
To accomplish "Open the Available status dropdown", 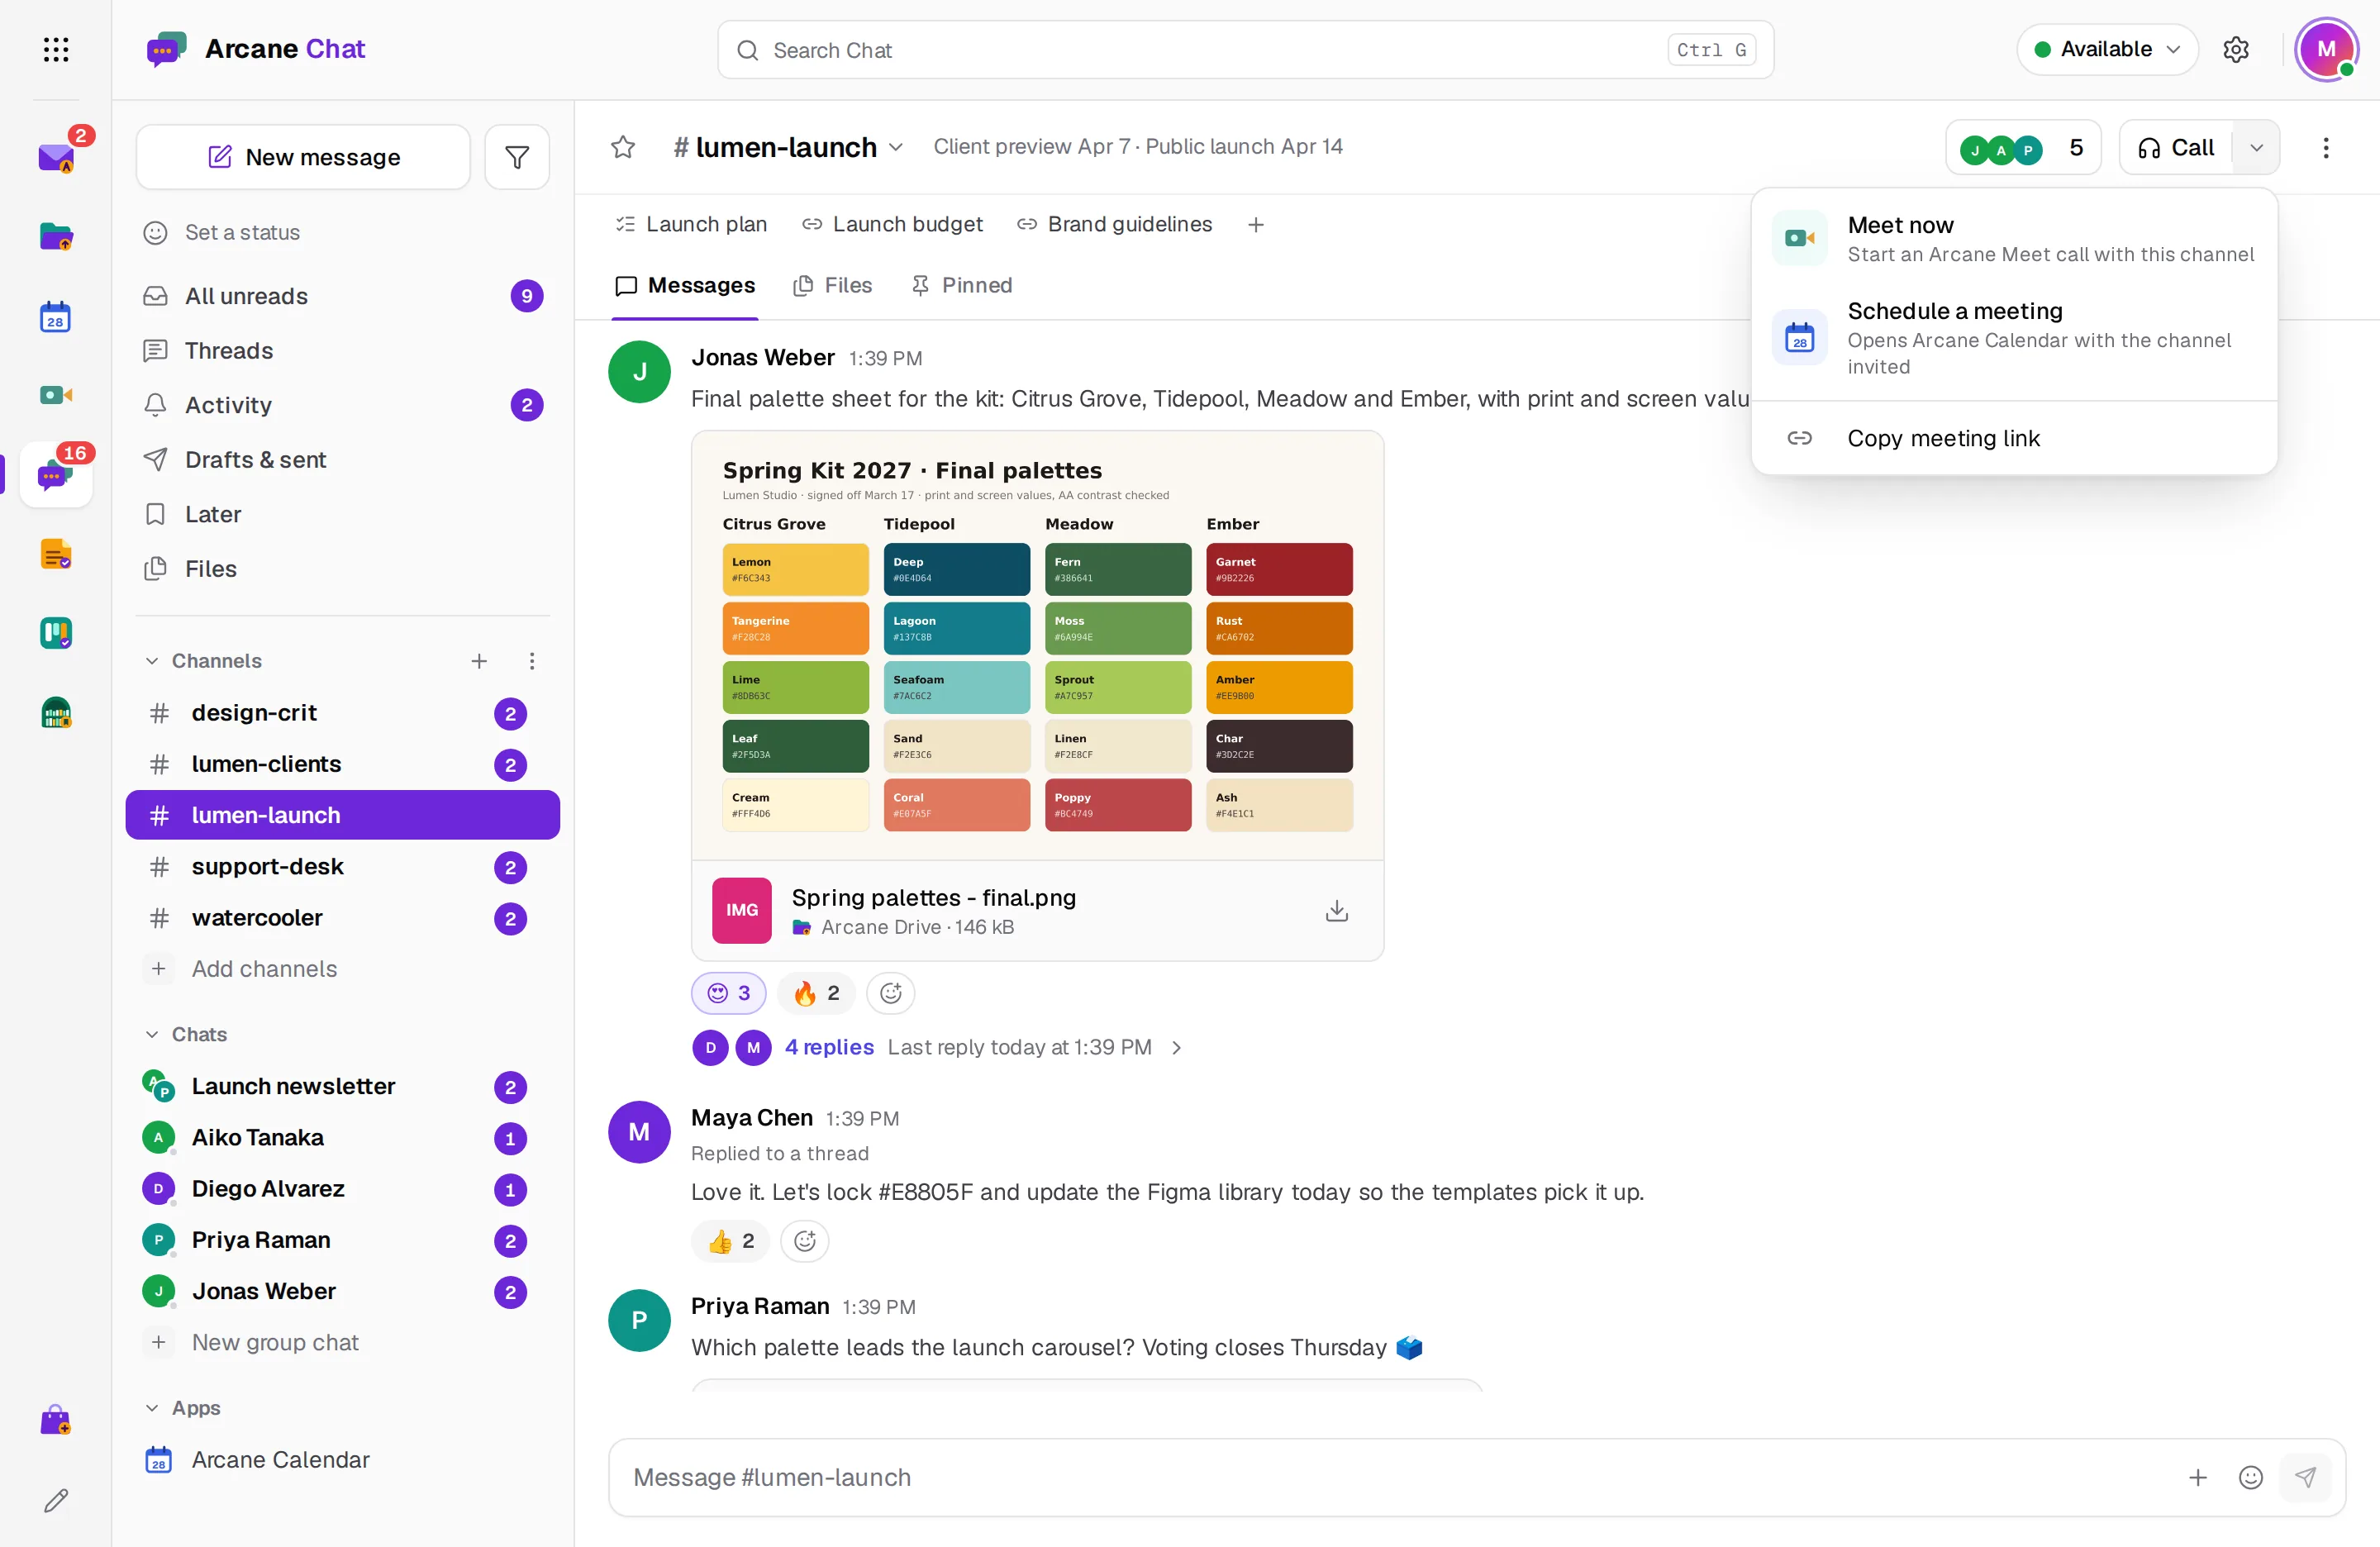I will [x=2107, y=49].
